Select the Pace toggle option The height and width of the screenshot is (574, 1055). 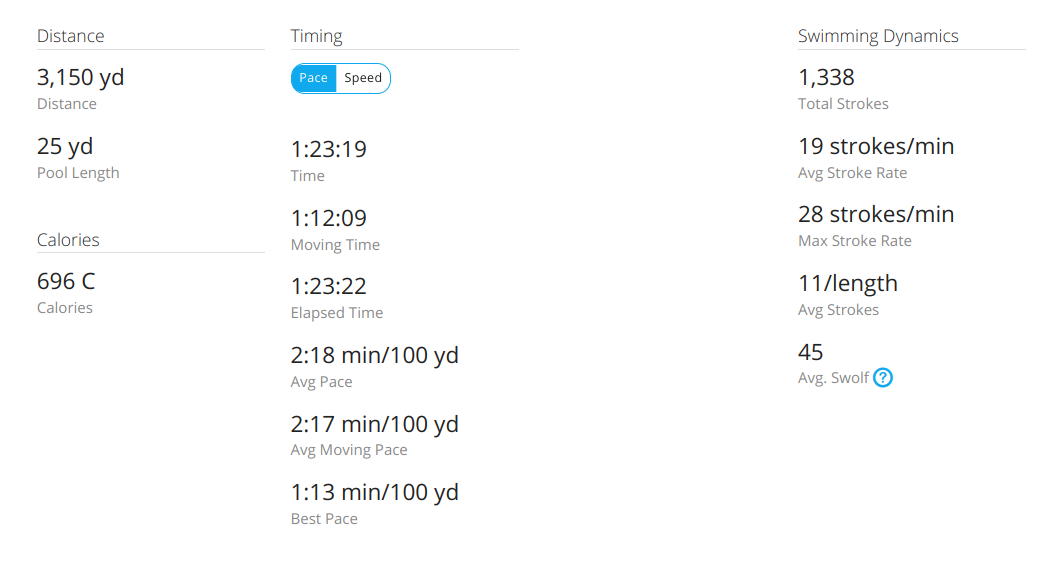click(x=314, y=78)
